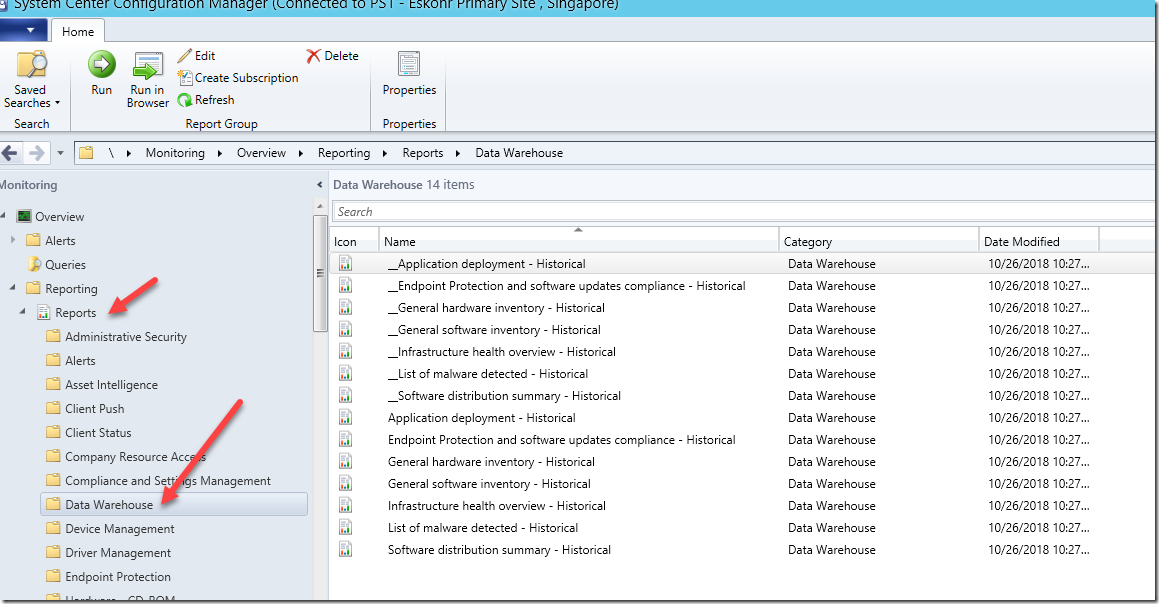Open the navigation history dropdown arrow
Image resolution: width=1159 pixels, height=604 pixels.
coord(61,153)
